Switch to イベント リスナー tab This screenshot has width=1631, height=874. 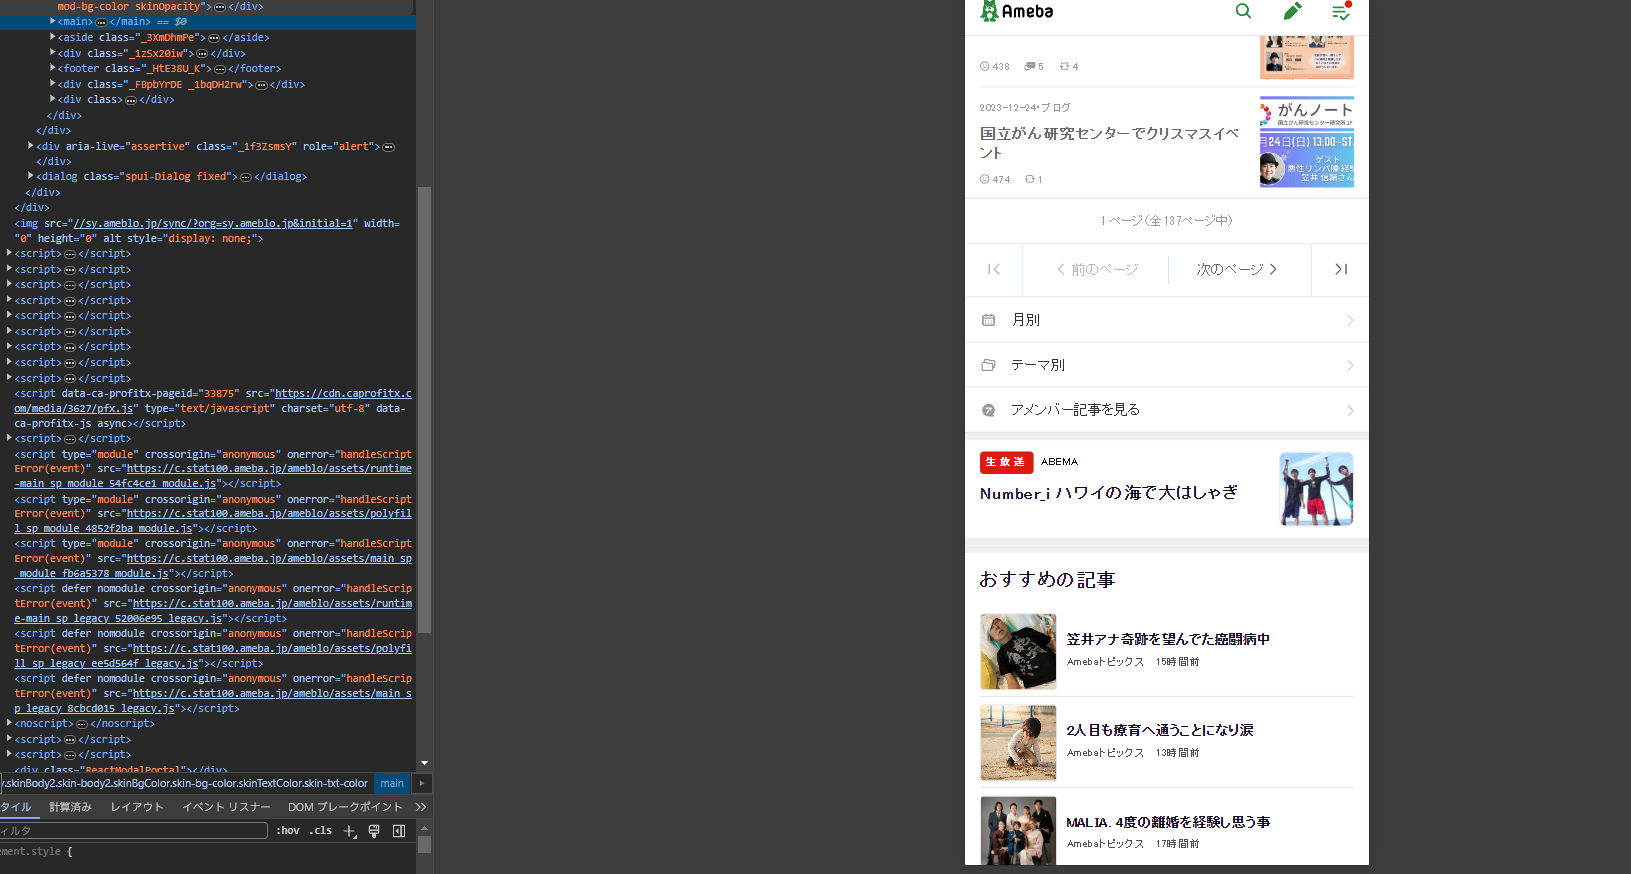point(226,807)
